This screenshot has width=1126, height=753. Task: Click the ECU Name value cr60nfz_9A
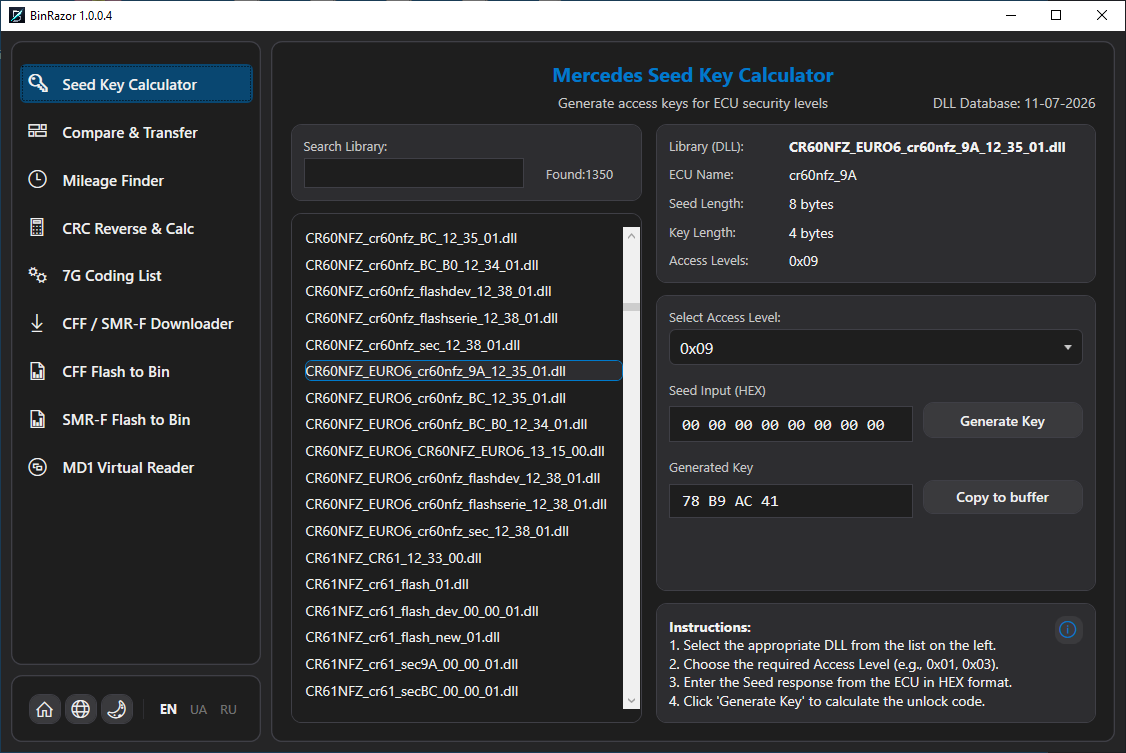pos(822,175)
